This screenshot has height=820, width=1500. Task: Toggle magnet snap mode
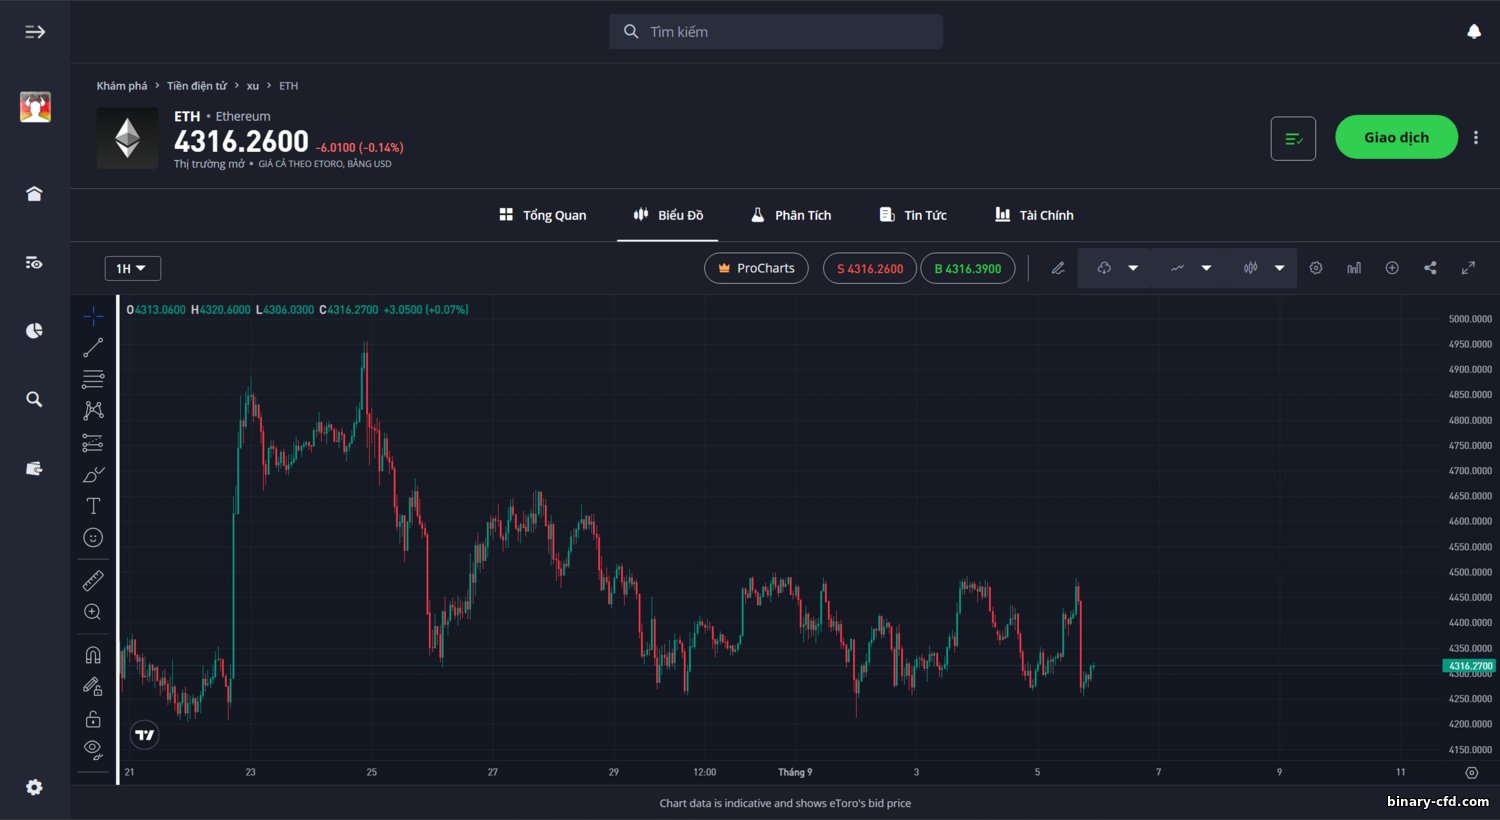click(93, 655)
